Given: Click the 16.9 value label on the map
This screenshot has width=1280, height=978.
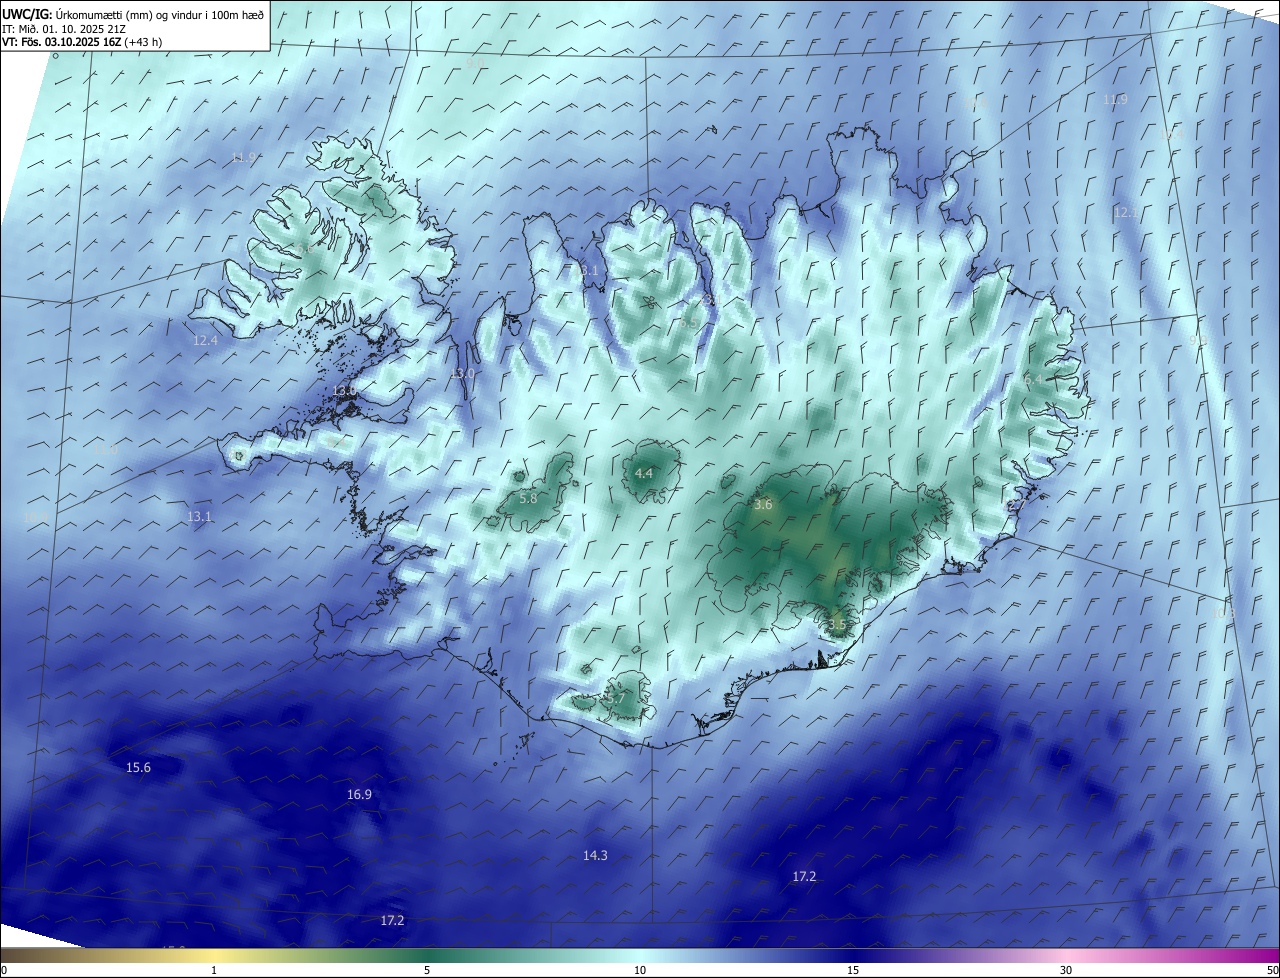Looking at the screenshot, I should coord(359,794).
